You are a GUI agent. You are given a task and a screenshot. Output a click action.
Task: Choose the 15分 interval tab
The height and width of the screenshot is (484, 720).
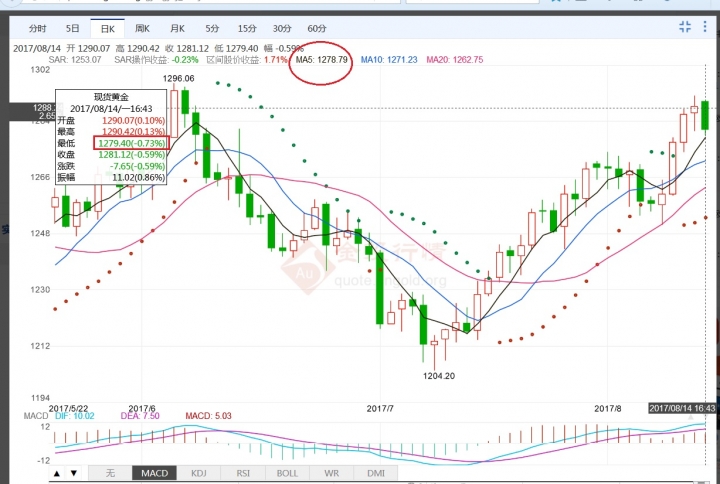tap(247, 29)
